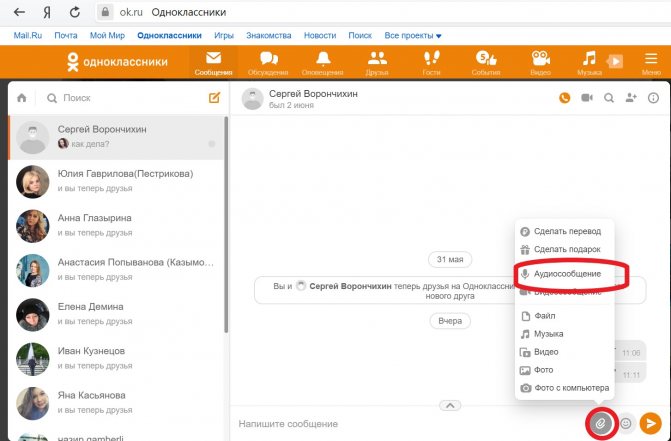Reload the page with refresh icon
The height and width of the screenshot is (441, 671).
(75, 12)
